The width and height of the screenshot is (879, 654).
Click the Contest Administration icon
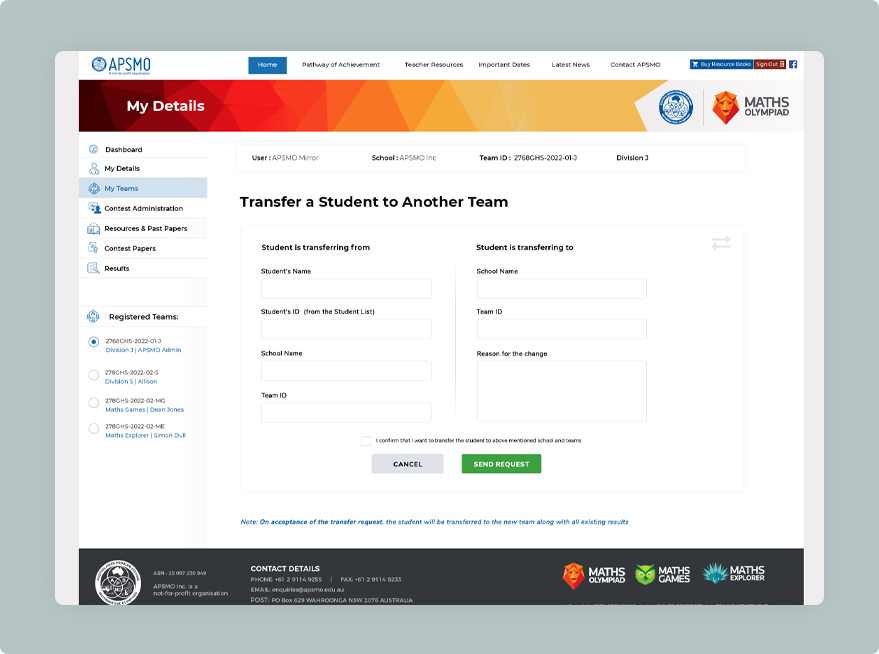pos(94,208)
